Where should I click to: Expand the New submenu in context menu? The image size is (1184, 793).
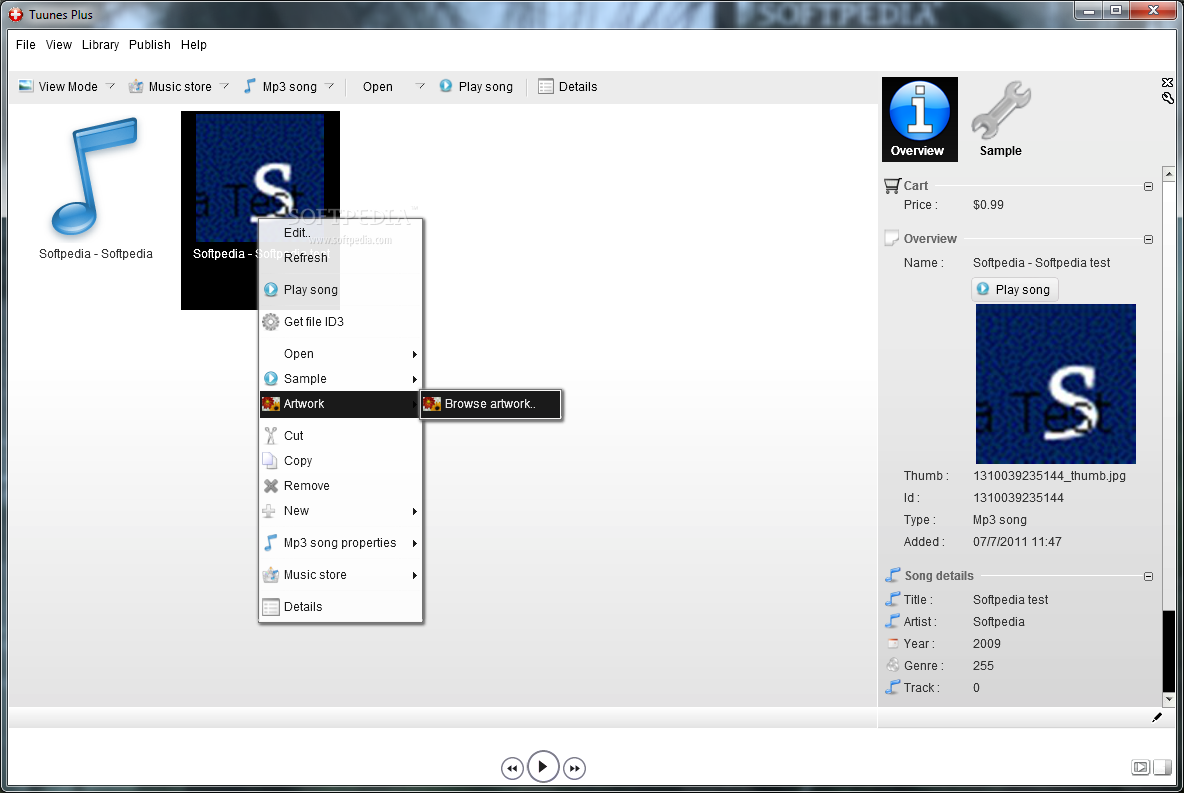(340, 511)
